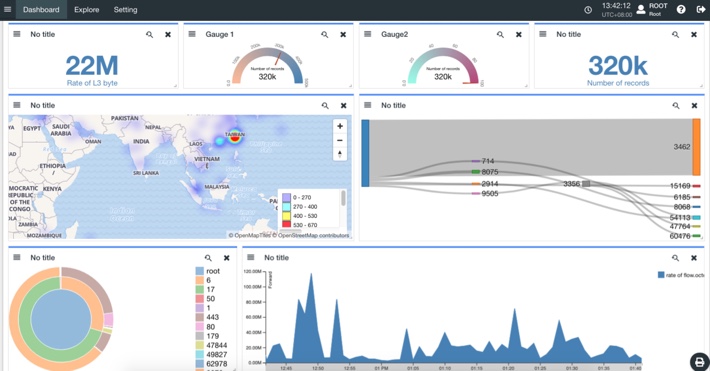Open the map panel menu icon
The height and width of the screenshot is (371, 710).
[x=17, y=105]
